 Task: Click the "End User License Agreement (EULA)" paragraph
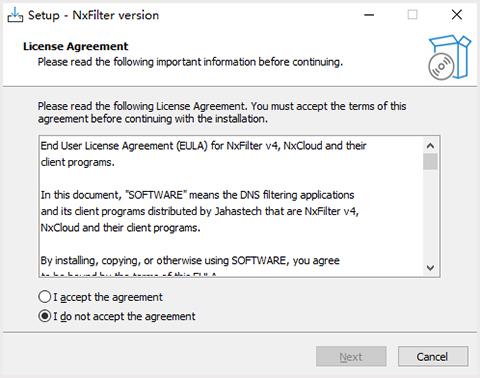203,154
